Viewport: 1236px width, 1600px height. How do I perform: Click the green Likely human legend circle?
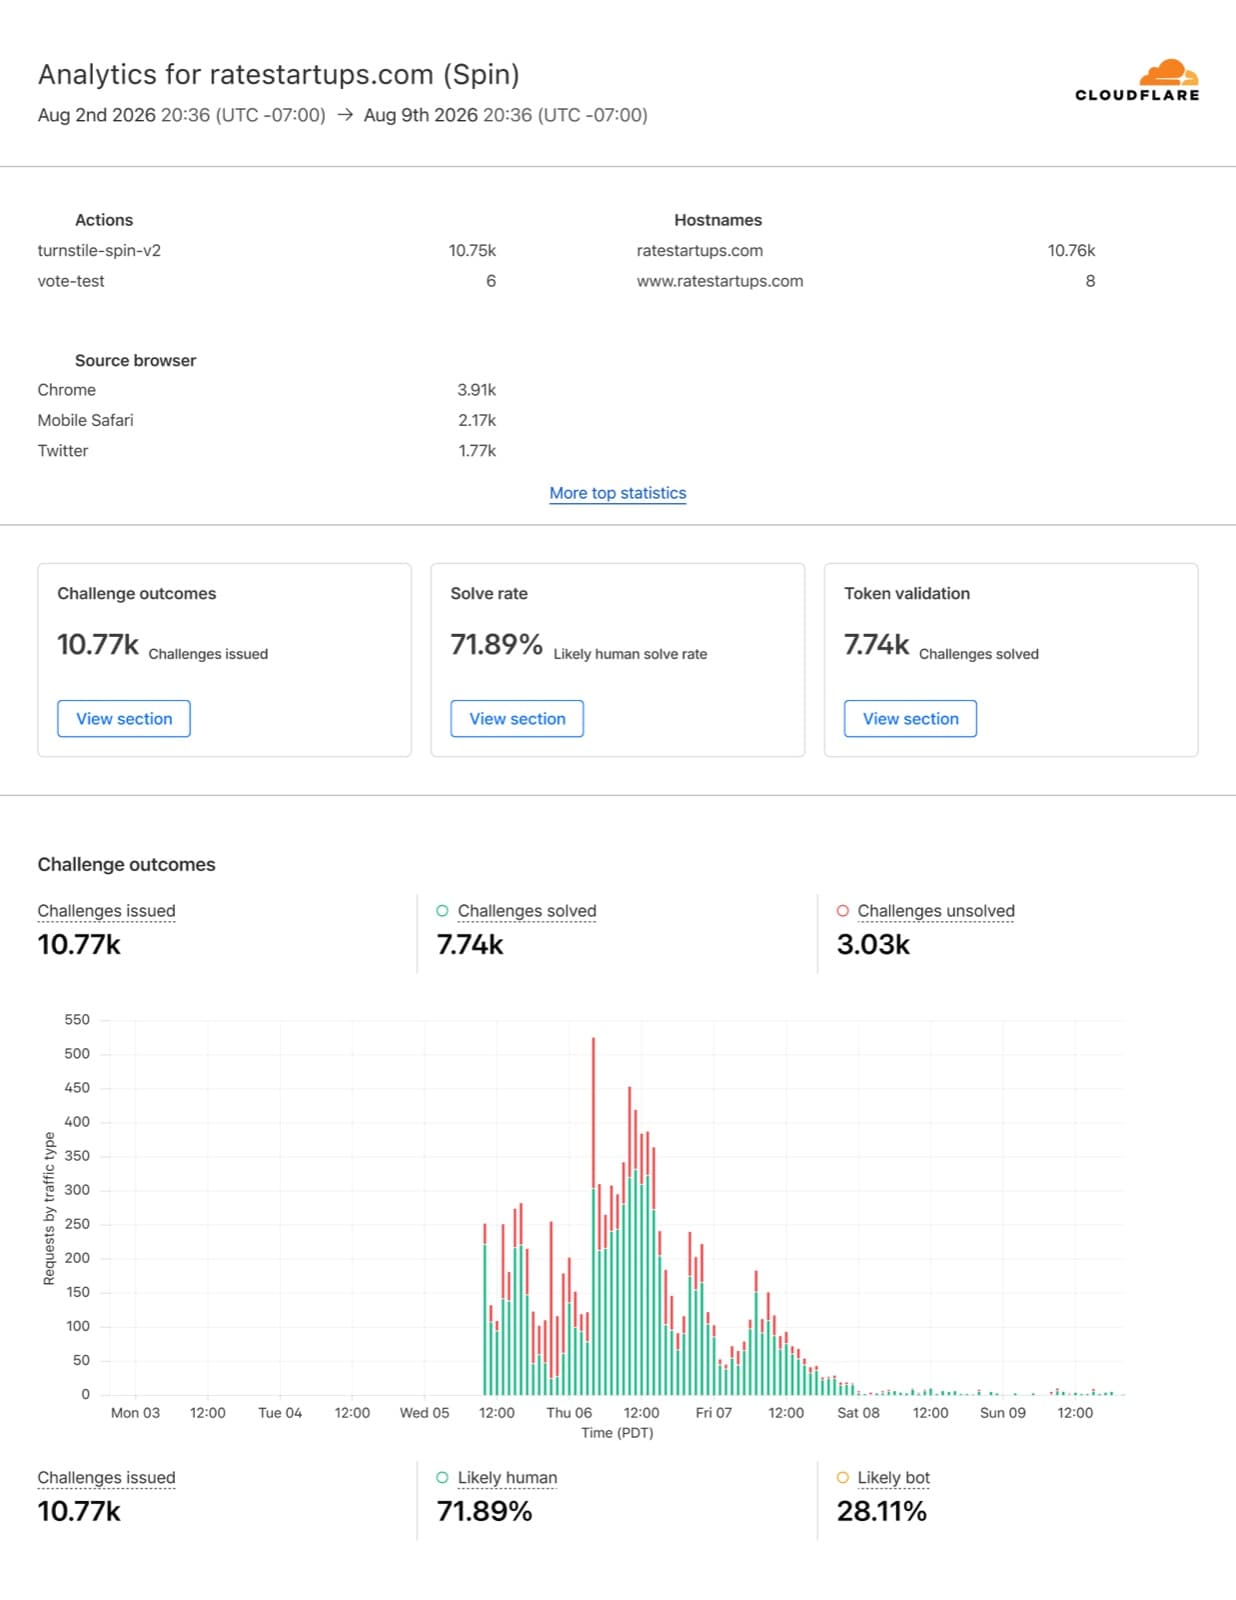click(442, 1478)
